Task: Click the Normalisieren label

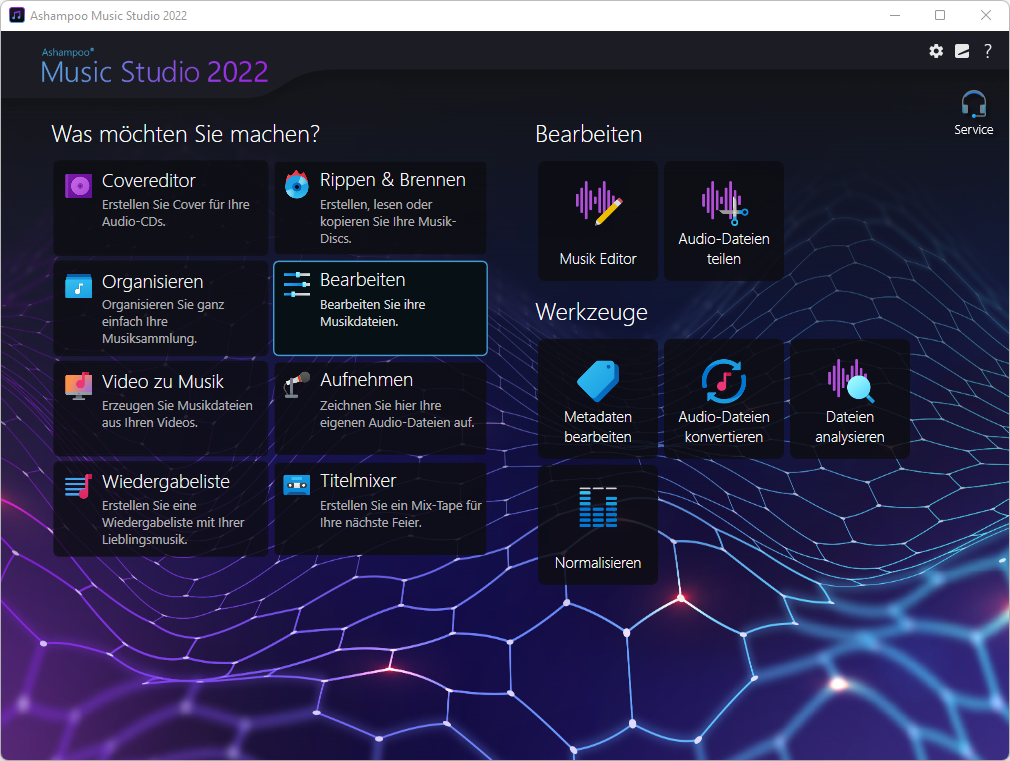Action: (598, 563)
